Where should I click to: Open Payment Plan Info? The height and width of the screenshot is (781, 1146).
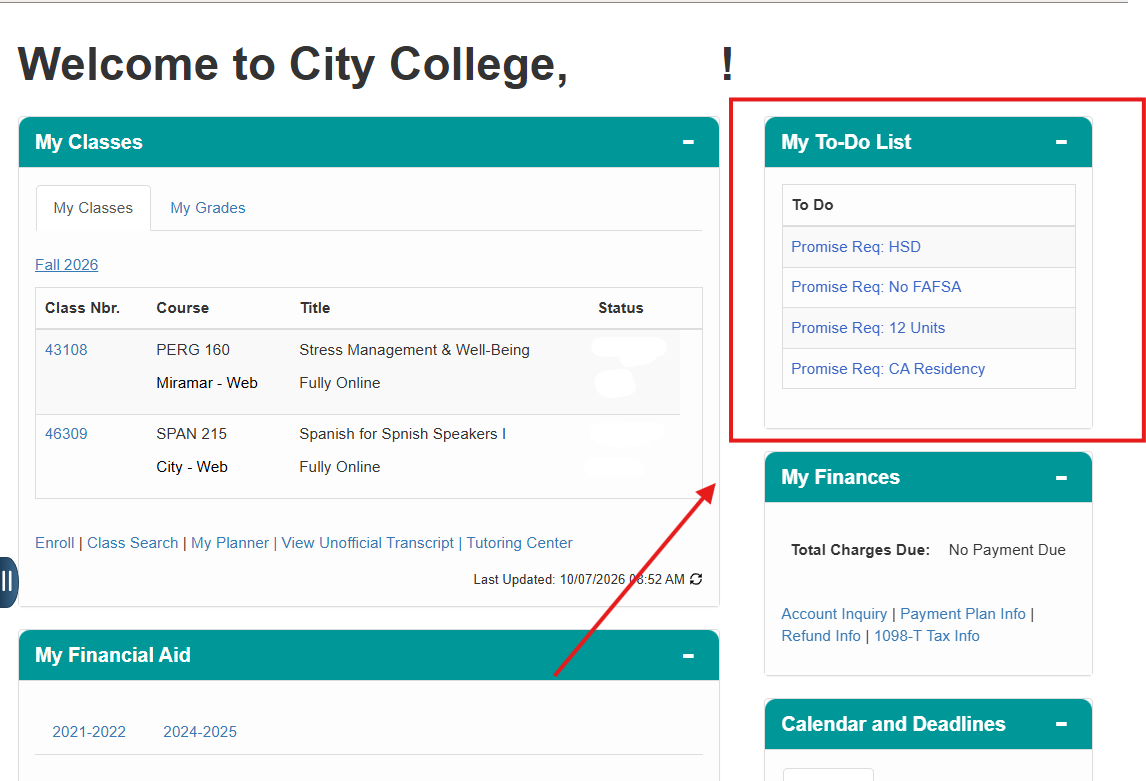click(963, 614)
